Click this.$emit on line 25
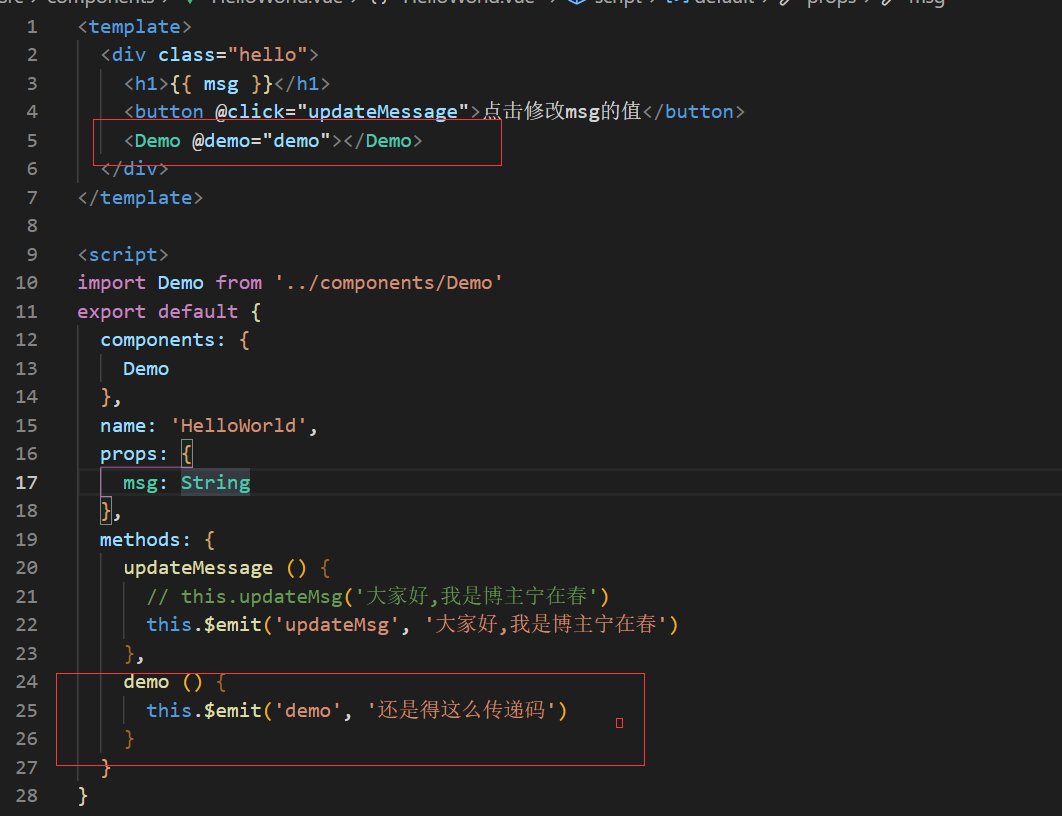This screenshot has height=816, width=1062. tap(204, 710)
